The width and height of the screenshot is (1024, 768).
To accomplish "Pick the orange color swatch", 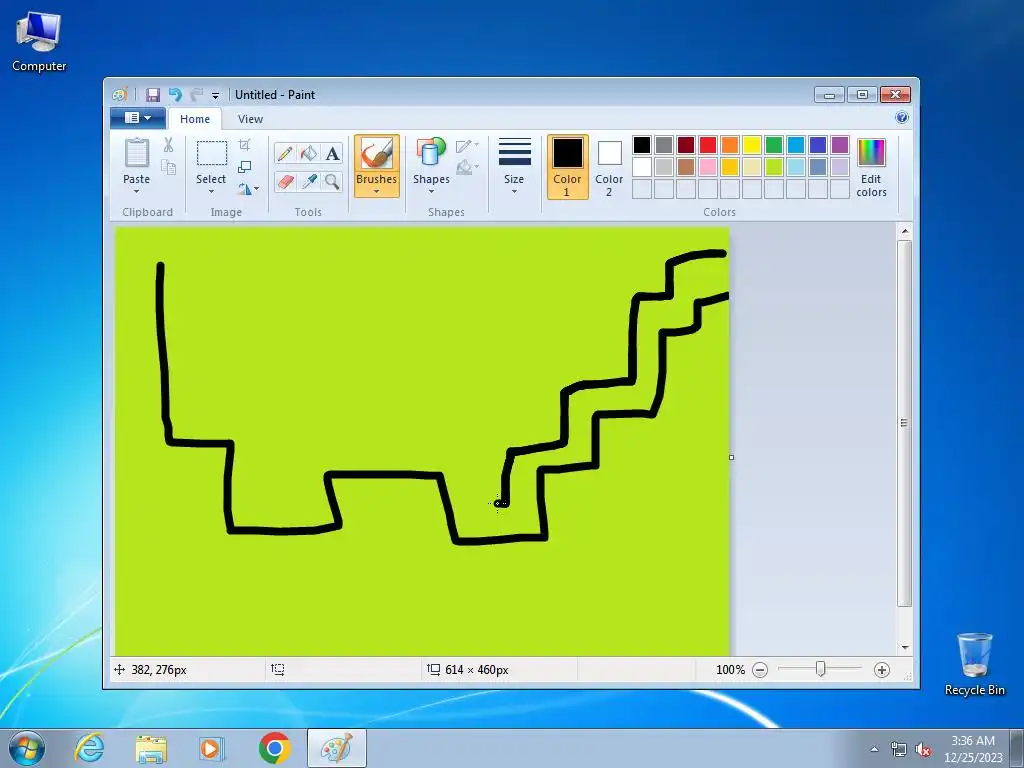I will coord(730,145).
